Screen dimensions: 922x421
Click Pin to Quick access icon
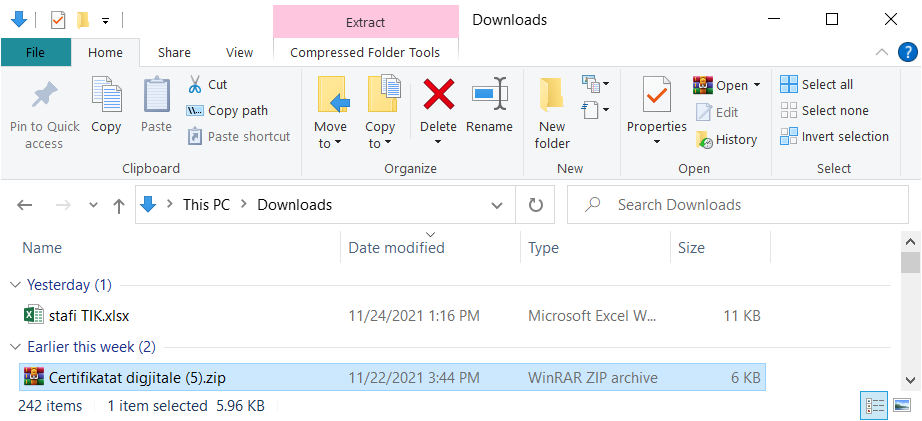click(x=45, y=96)
